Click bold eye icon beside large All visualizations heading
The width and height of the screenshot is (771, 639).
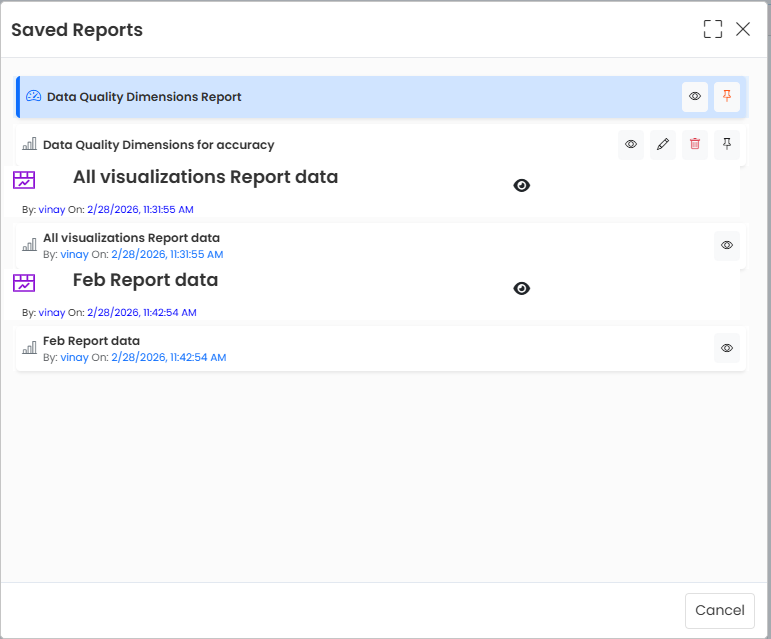522,185
